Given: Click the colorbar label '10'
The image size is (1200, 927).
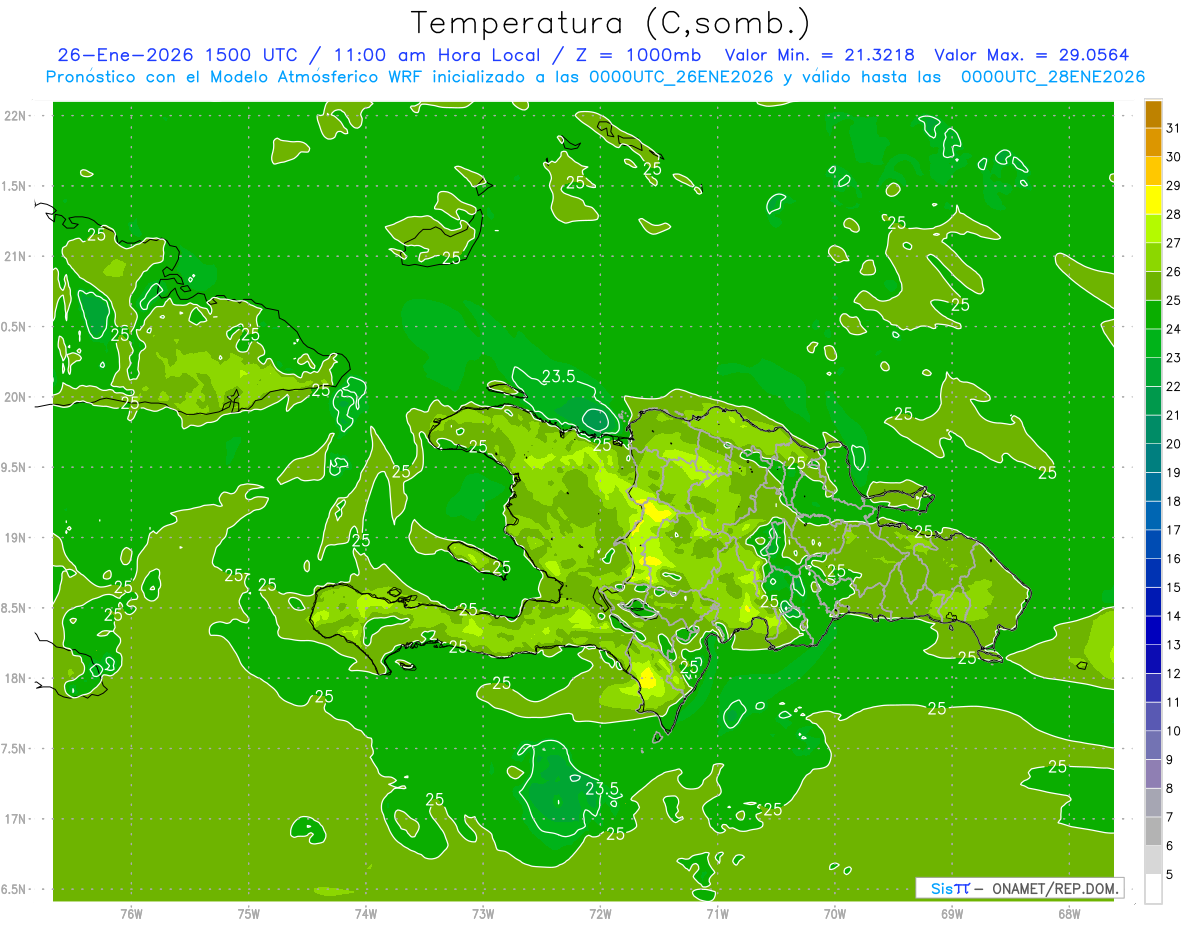Looking at the screenshot, I should pyautogui.click(x=1173, y=731).
